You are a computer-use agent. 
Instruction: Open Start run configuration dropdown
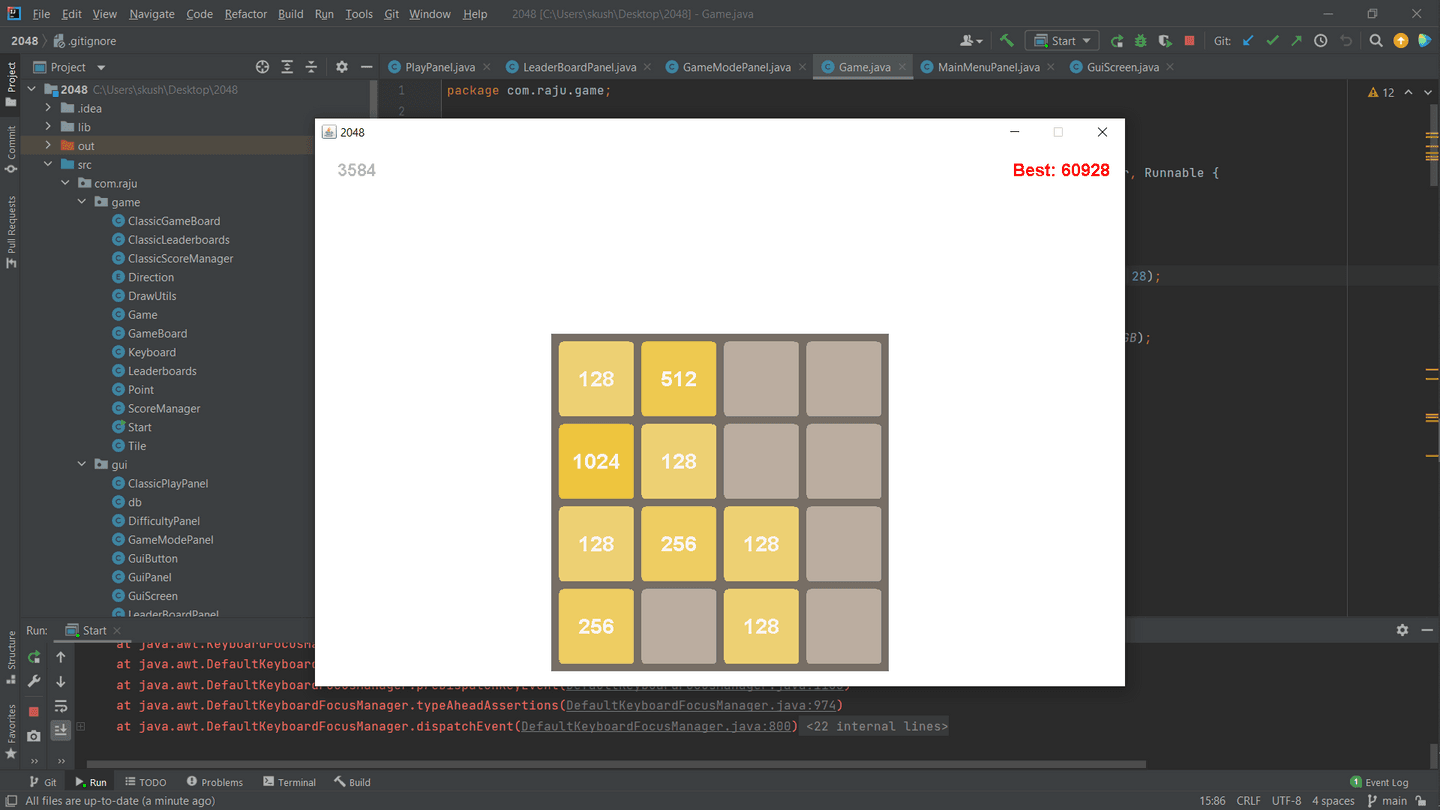[1062, 41]
